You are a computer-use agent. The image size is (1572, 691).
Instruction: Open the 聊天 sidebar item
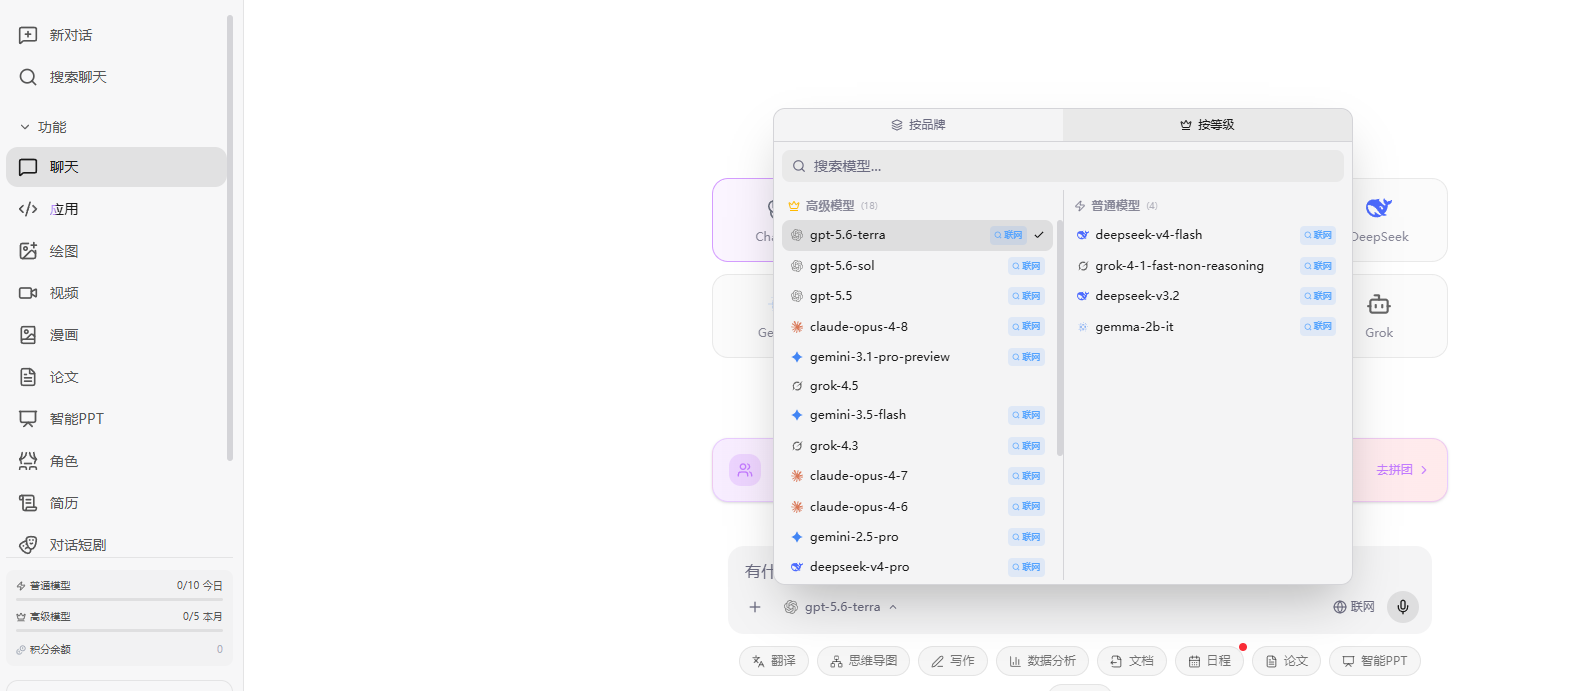coord(116,167)
